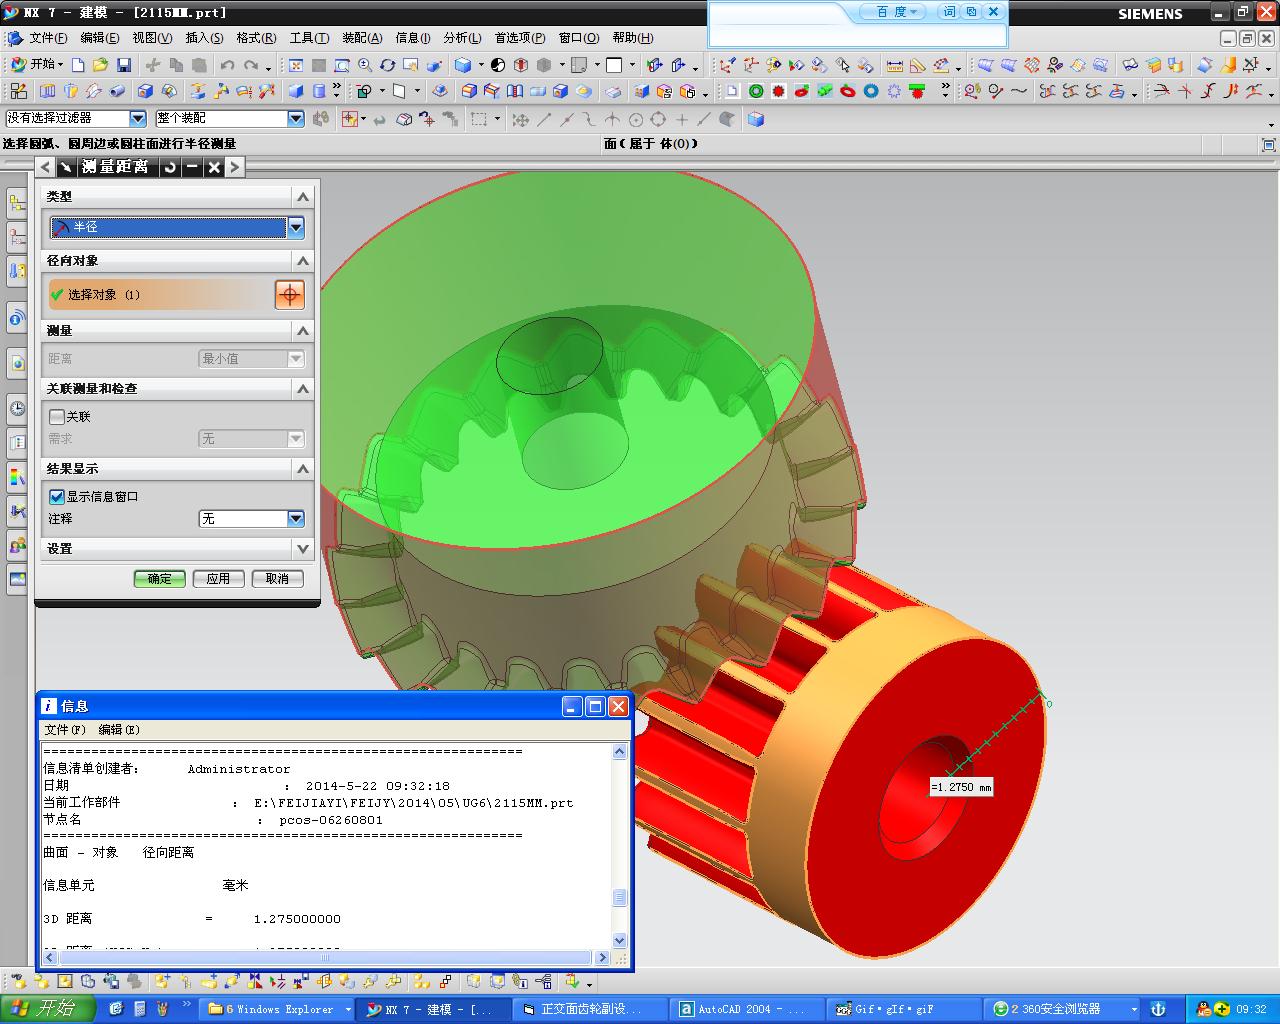Click the 选择对象 (1) selection row
The width and height of the screenshot is (1280, 1024).
(x=161, y=294)
